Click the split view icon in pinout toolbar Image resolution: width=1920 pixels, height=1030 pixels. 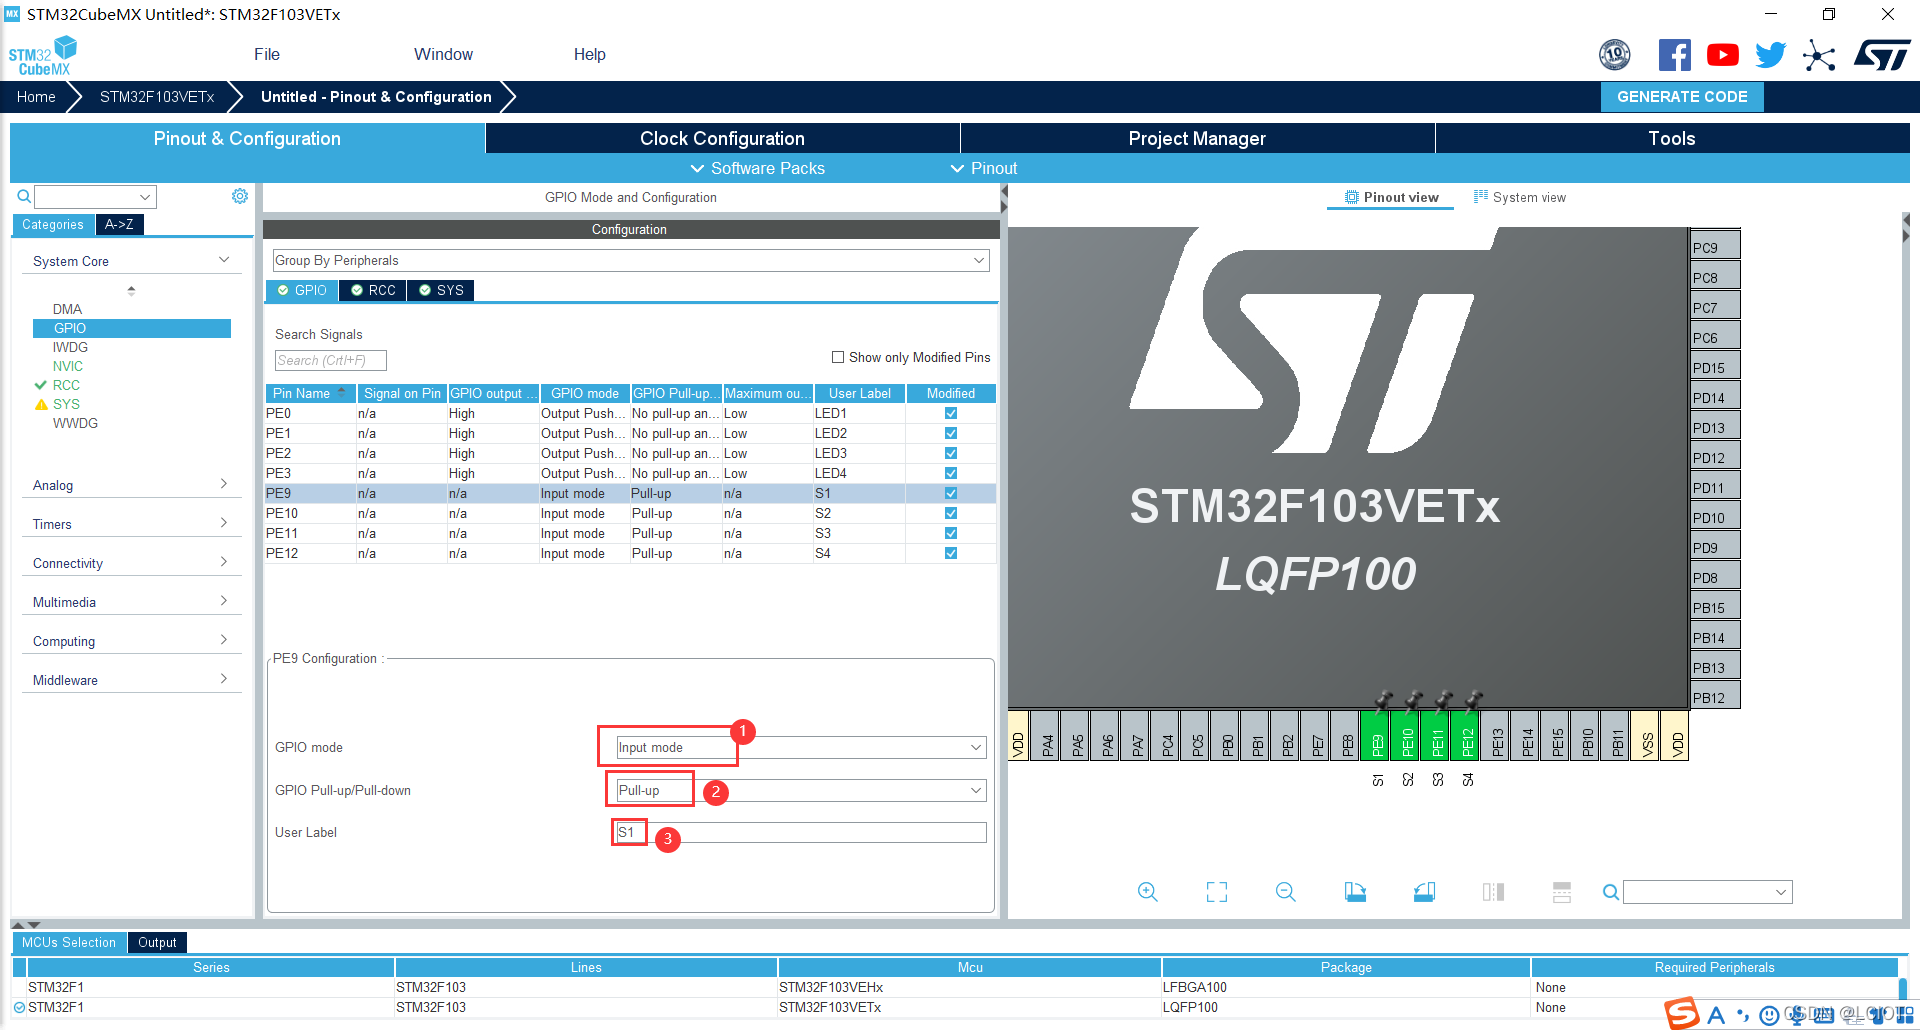[x=1493, y=892]
